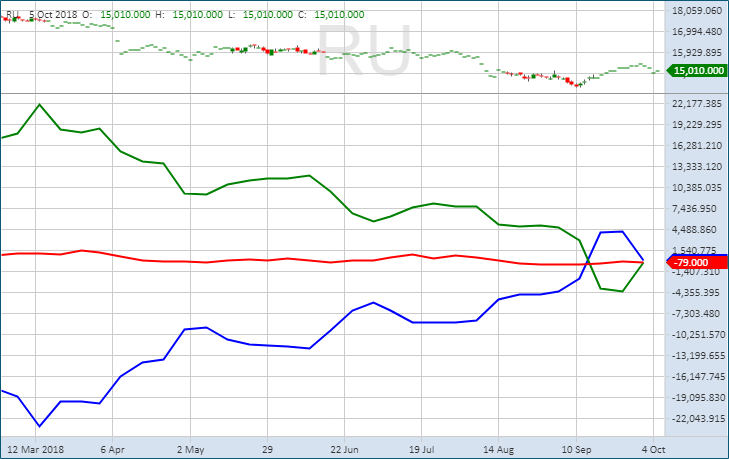Click the 29 date axis label

pyautogui.click(x=267, y=450)
